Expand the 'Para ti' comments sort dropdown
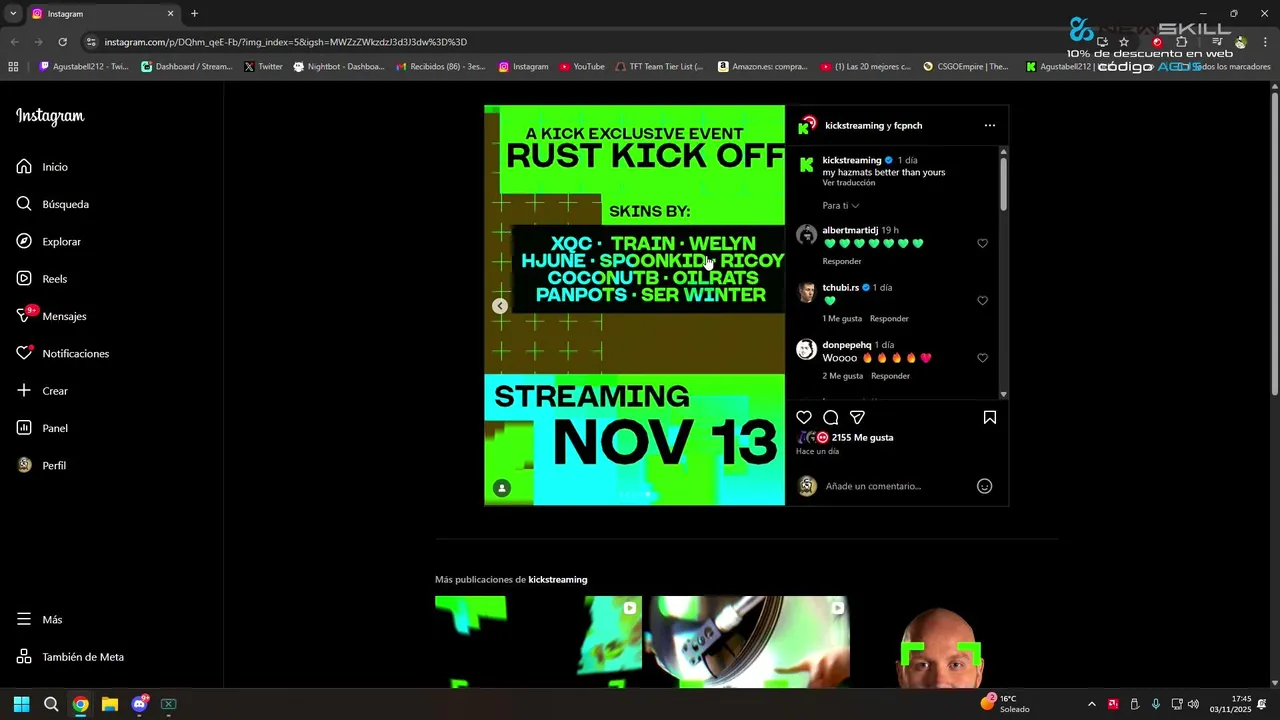Image resolution: width=1280 pixels, height=720 pixels. [x=841, y=206]
